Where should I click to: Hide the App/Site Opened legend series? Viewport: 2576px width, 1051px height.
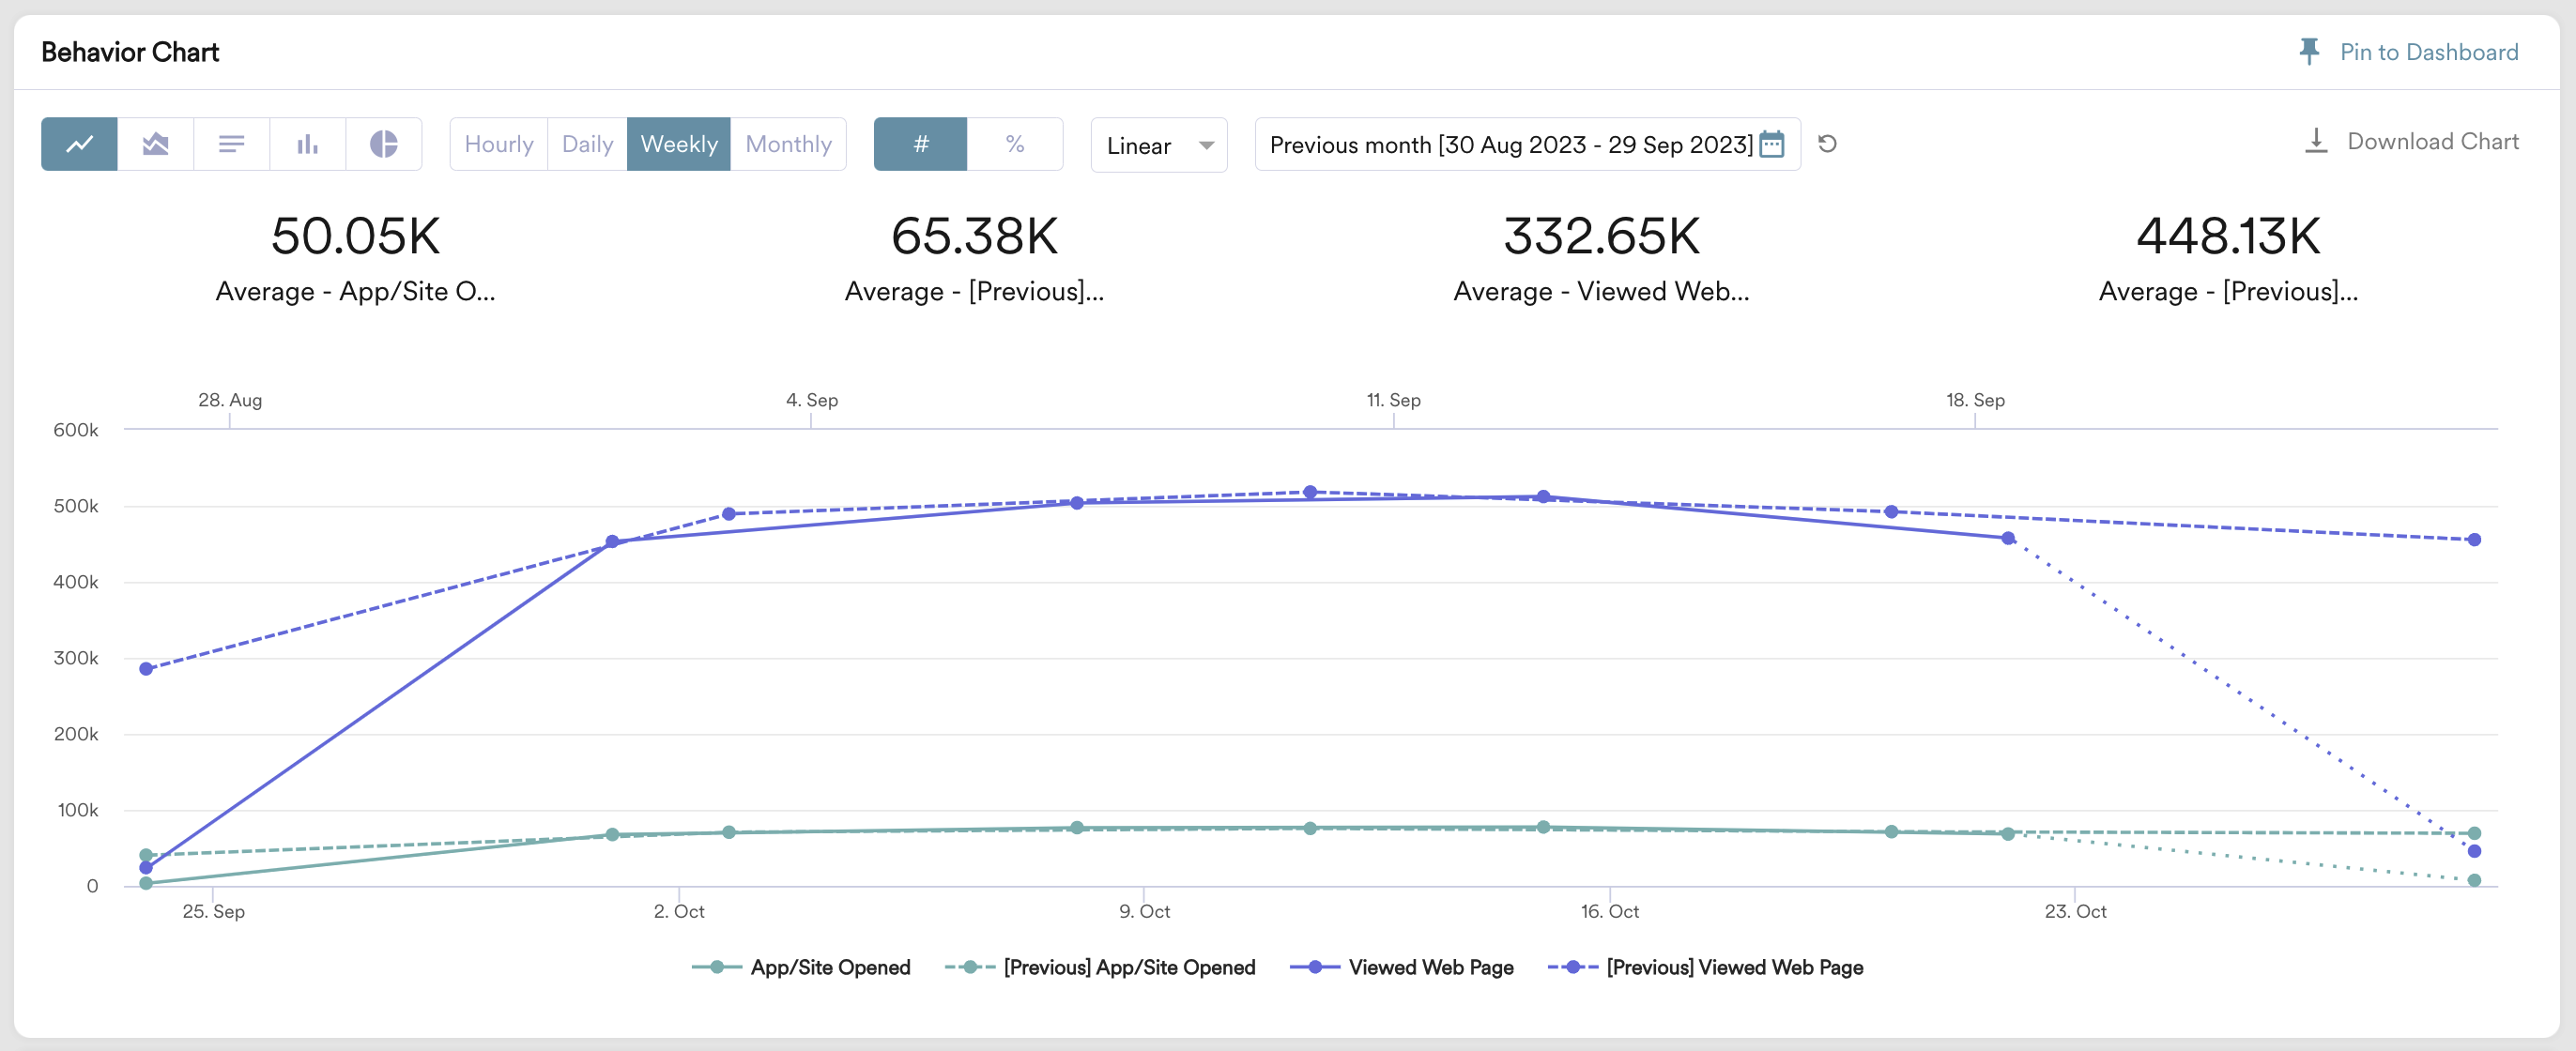click(829, 967)
